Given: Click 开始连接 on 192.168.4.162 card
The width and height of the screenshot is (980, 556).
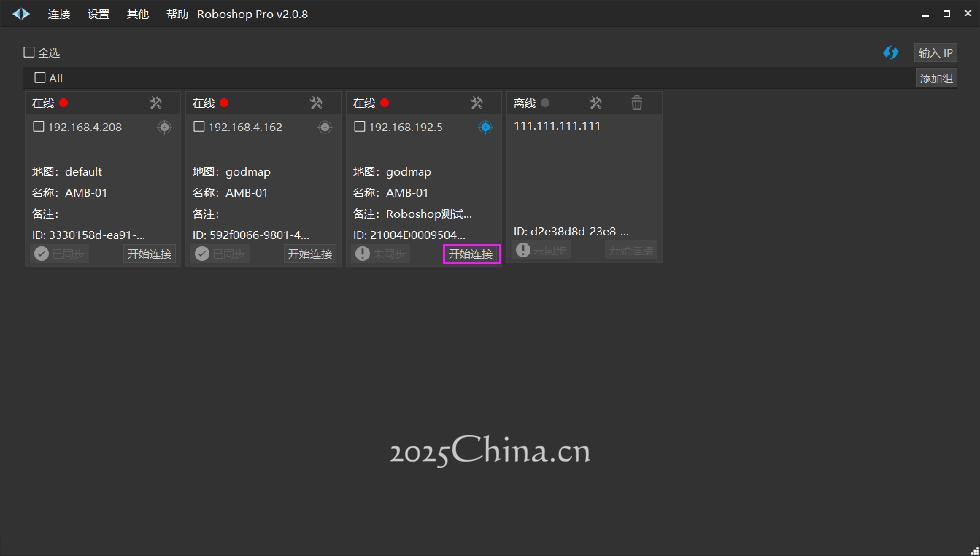Looking at the screenshot, I should 310,254.
